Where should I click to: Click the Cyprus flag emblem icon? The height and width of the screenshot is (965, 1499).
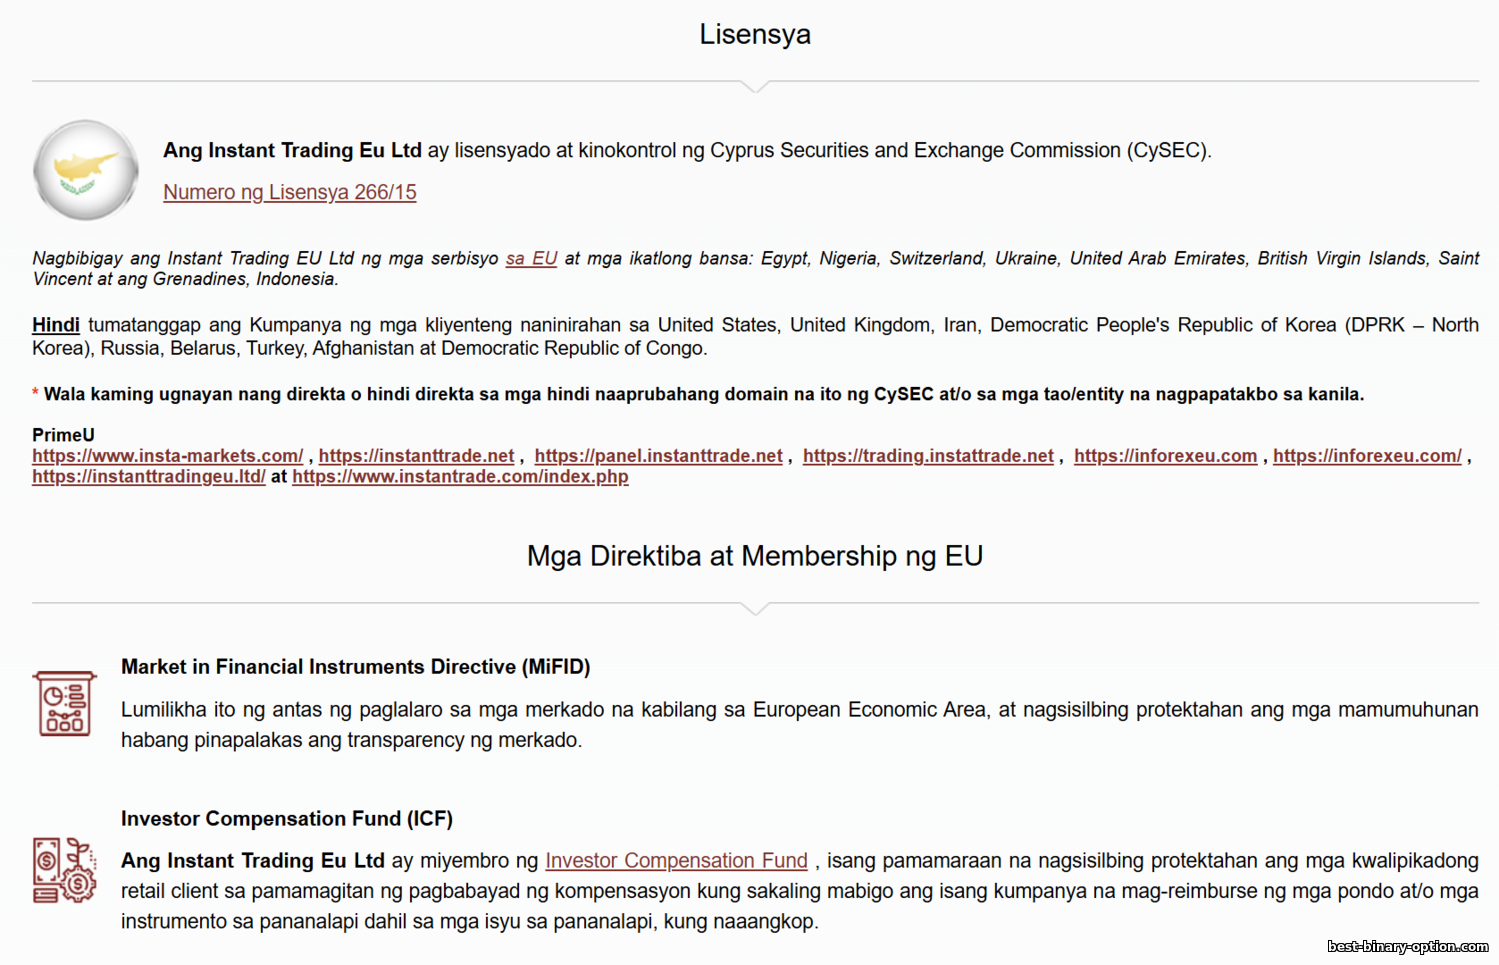(x=86, y=170)
